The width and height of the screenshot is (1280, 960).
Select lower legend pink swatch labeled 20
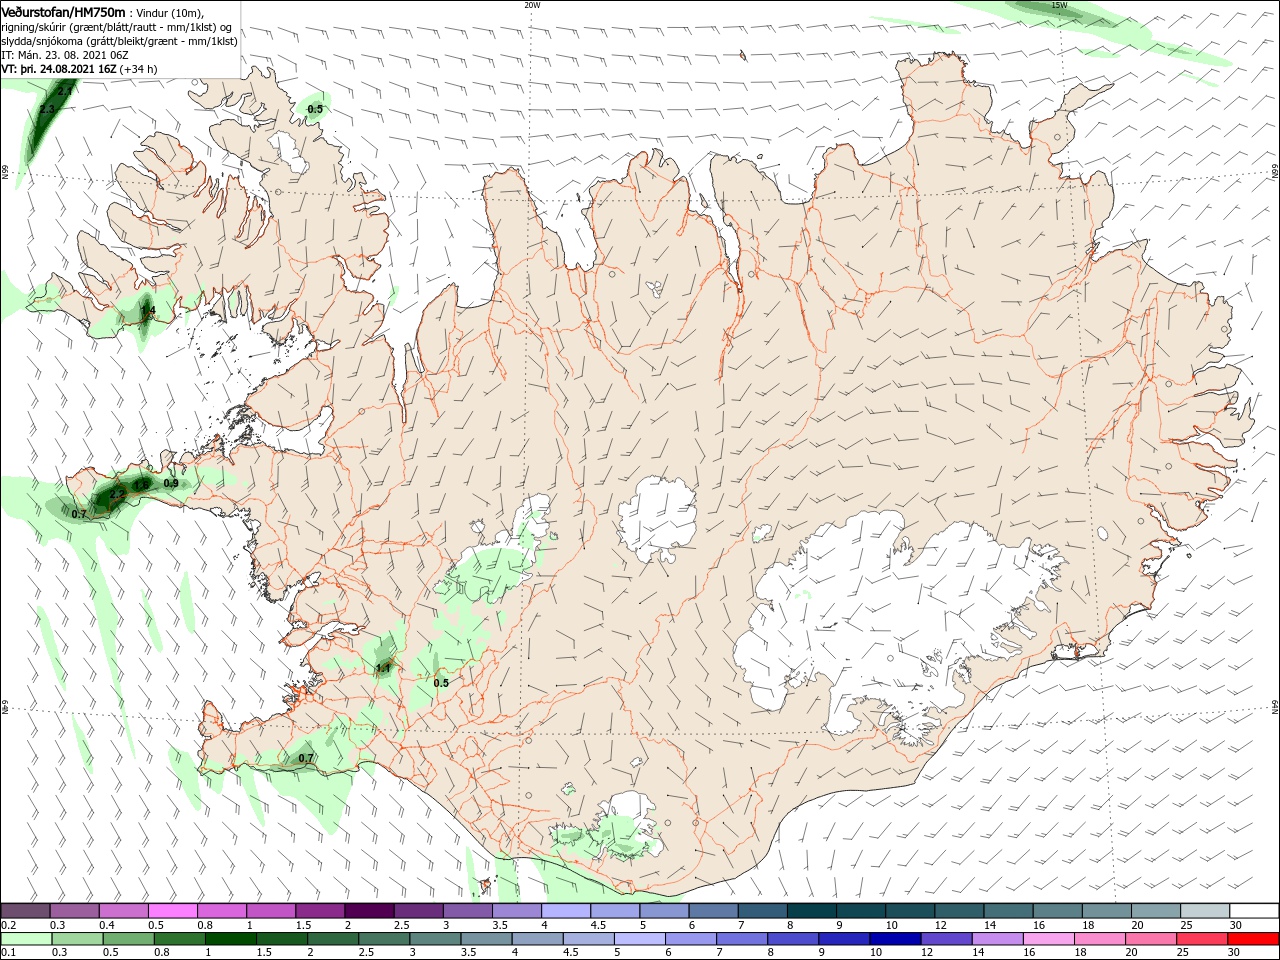tap(1150, 939)
